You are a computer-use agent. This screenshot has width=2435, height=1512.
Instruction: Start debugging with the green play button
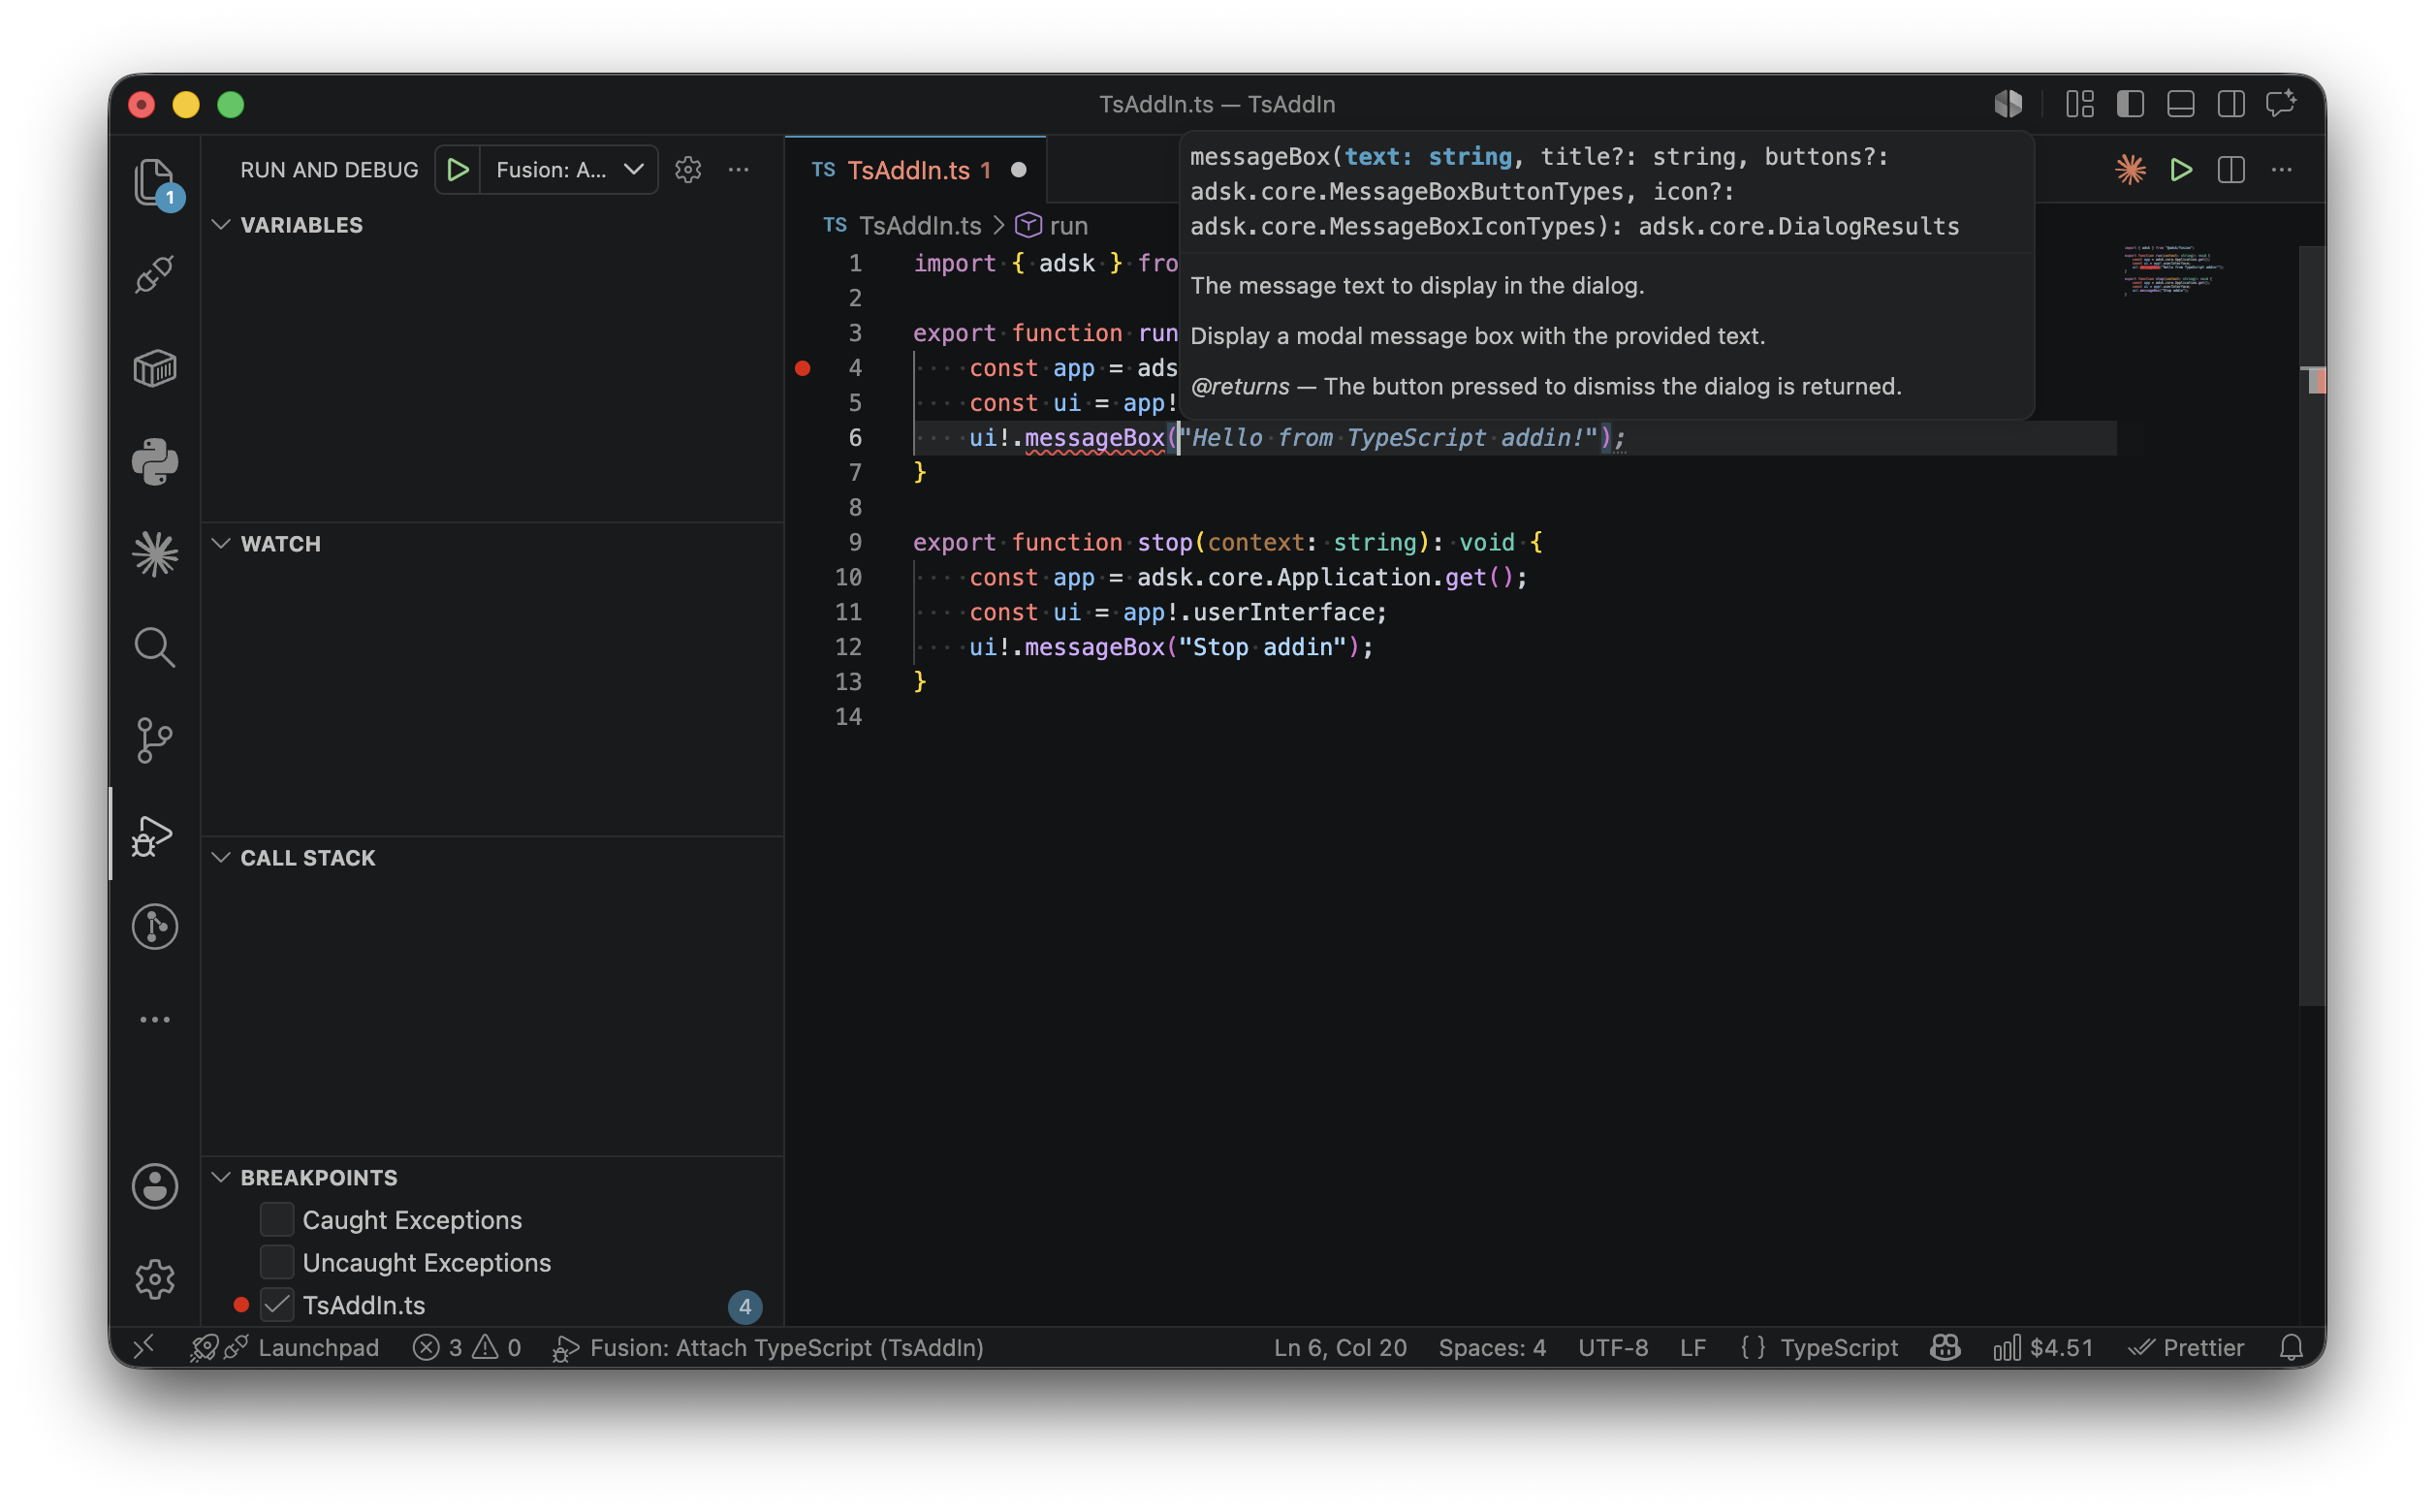click(458, 170)
